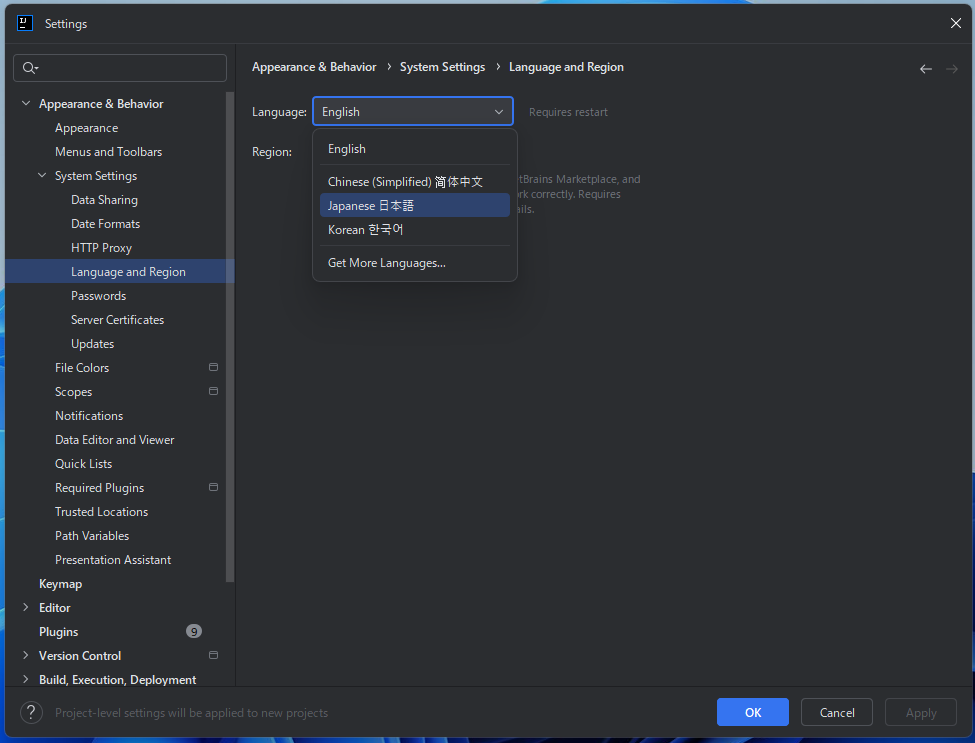Open the HTTP Proxy settings page
Image resolution: width=975 pixels, height=743 pixels.
pyautogui.click(x=101, y=248)
